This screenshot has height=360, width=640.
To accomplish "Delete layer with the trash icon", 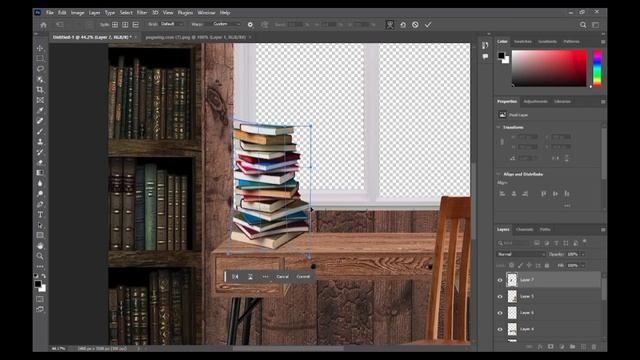I will [x=594, y=347].
